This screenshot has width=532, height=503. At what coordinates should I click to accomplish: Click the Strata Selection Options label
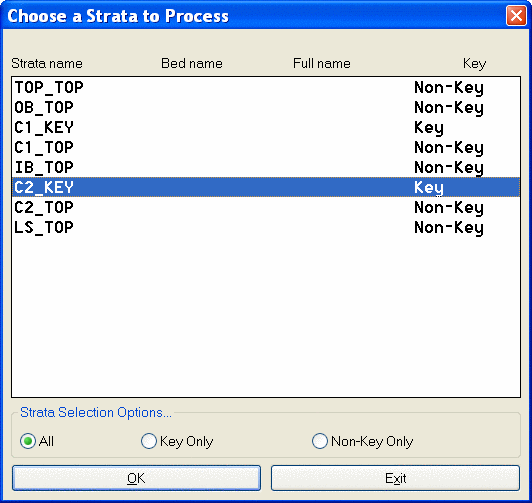(x=96, y=412)
